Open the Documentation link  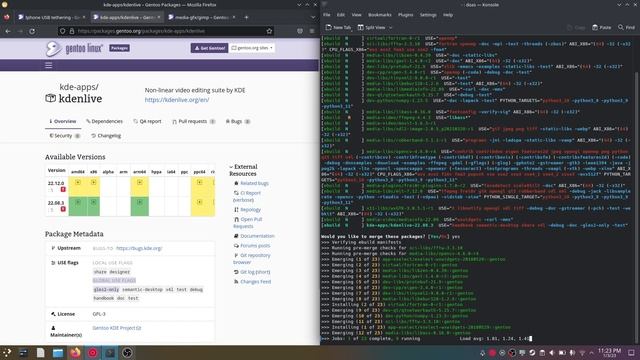pos(257,236)
